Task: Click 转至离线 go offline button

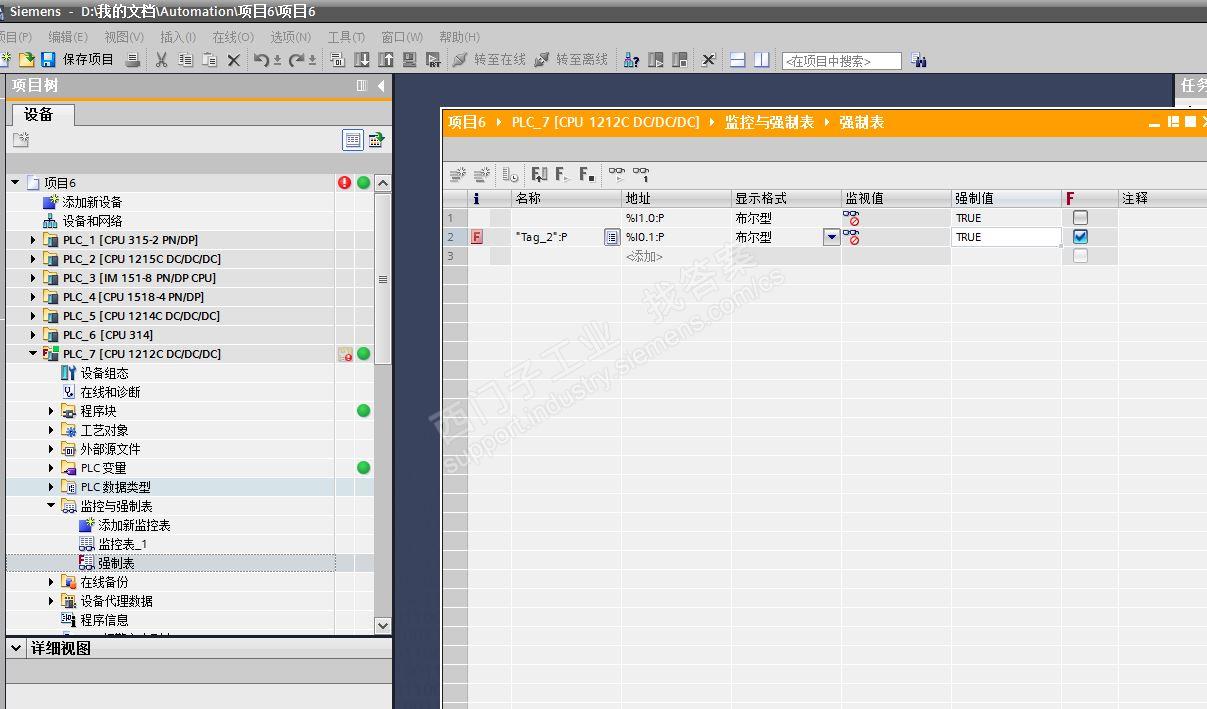Action: coord(571,60)
